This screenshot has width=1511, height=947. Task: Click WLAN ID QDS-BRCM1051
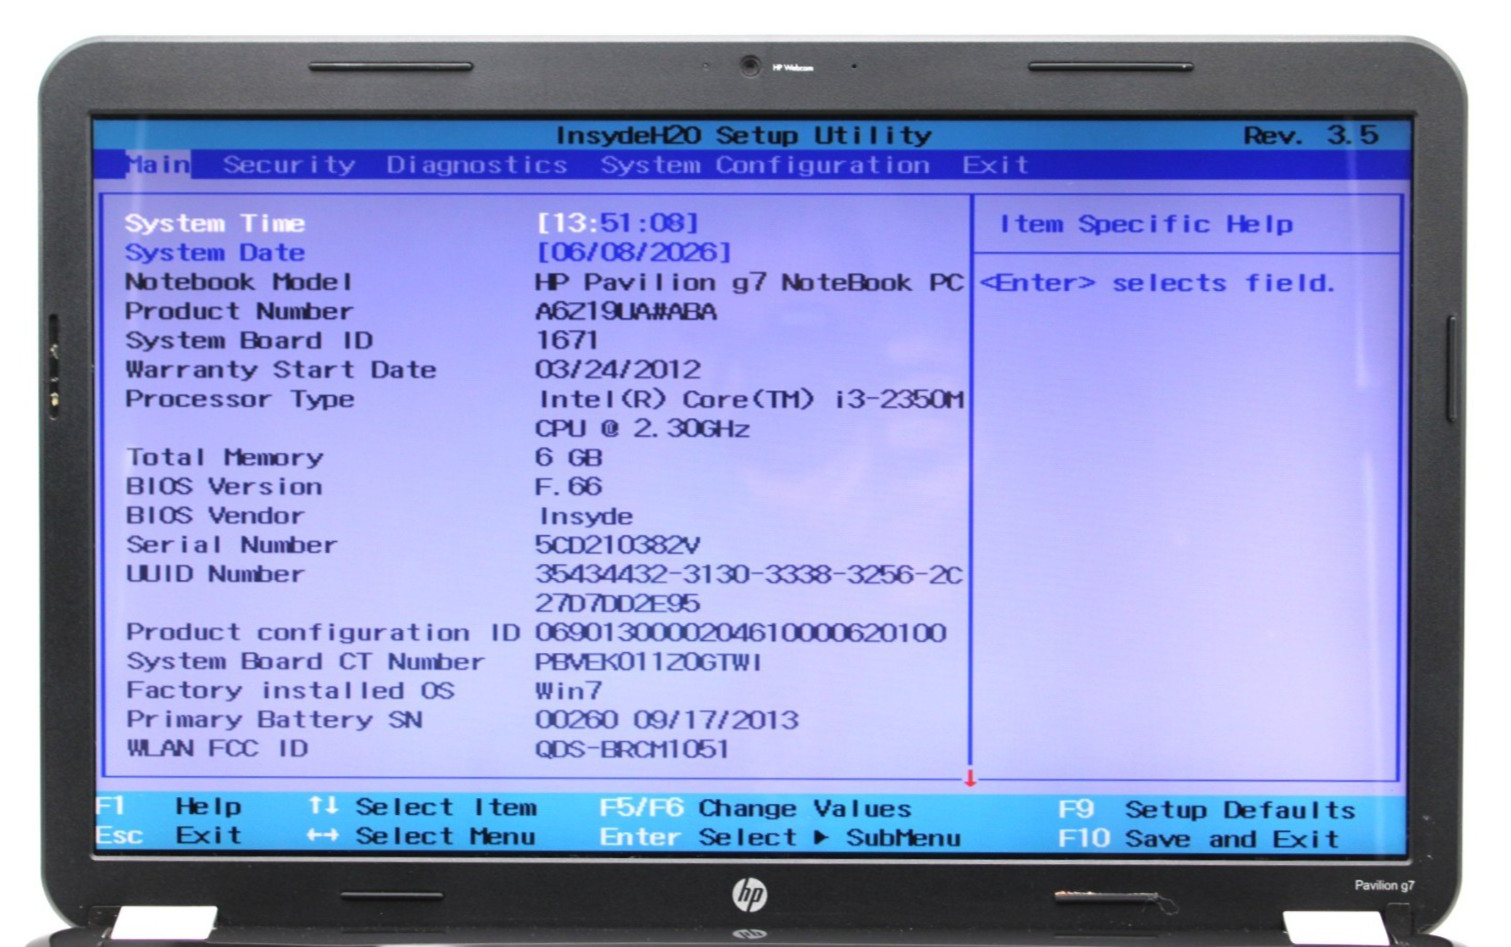click(632, 749)
